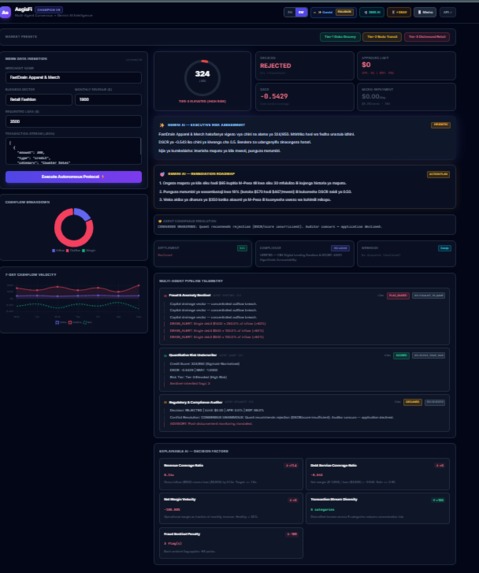Click Regulatory & Compliance Auditor status dot
Image resolution: width=479 pixels, height=573 pixels.
165,402
